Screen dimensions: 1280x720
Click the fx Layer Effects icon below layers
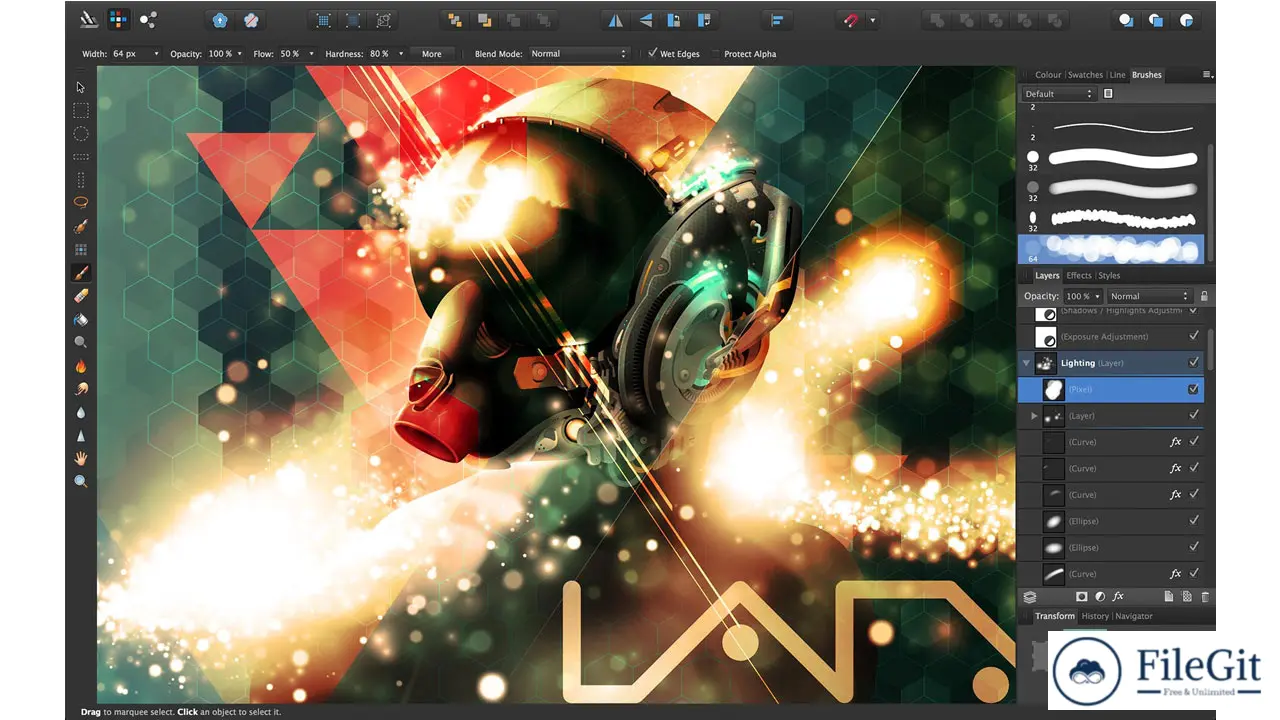tap(1118, 596)
